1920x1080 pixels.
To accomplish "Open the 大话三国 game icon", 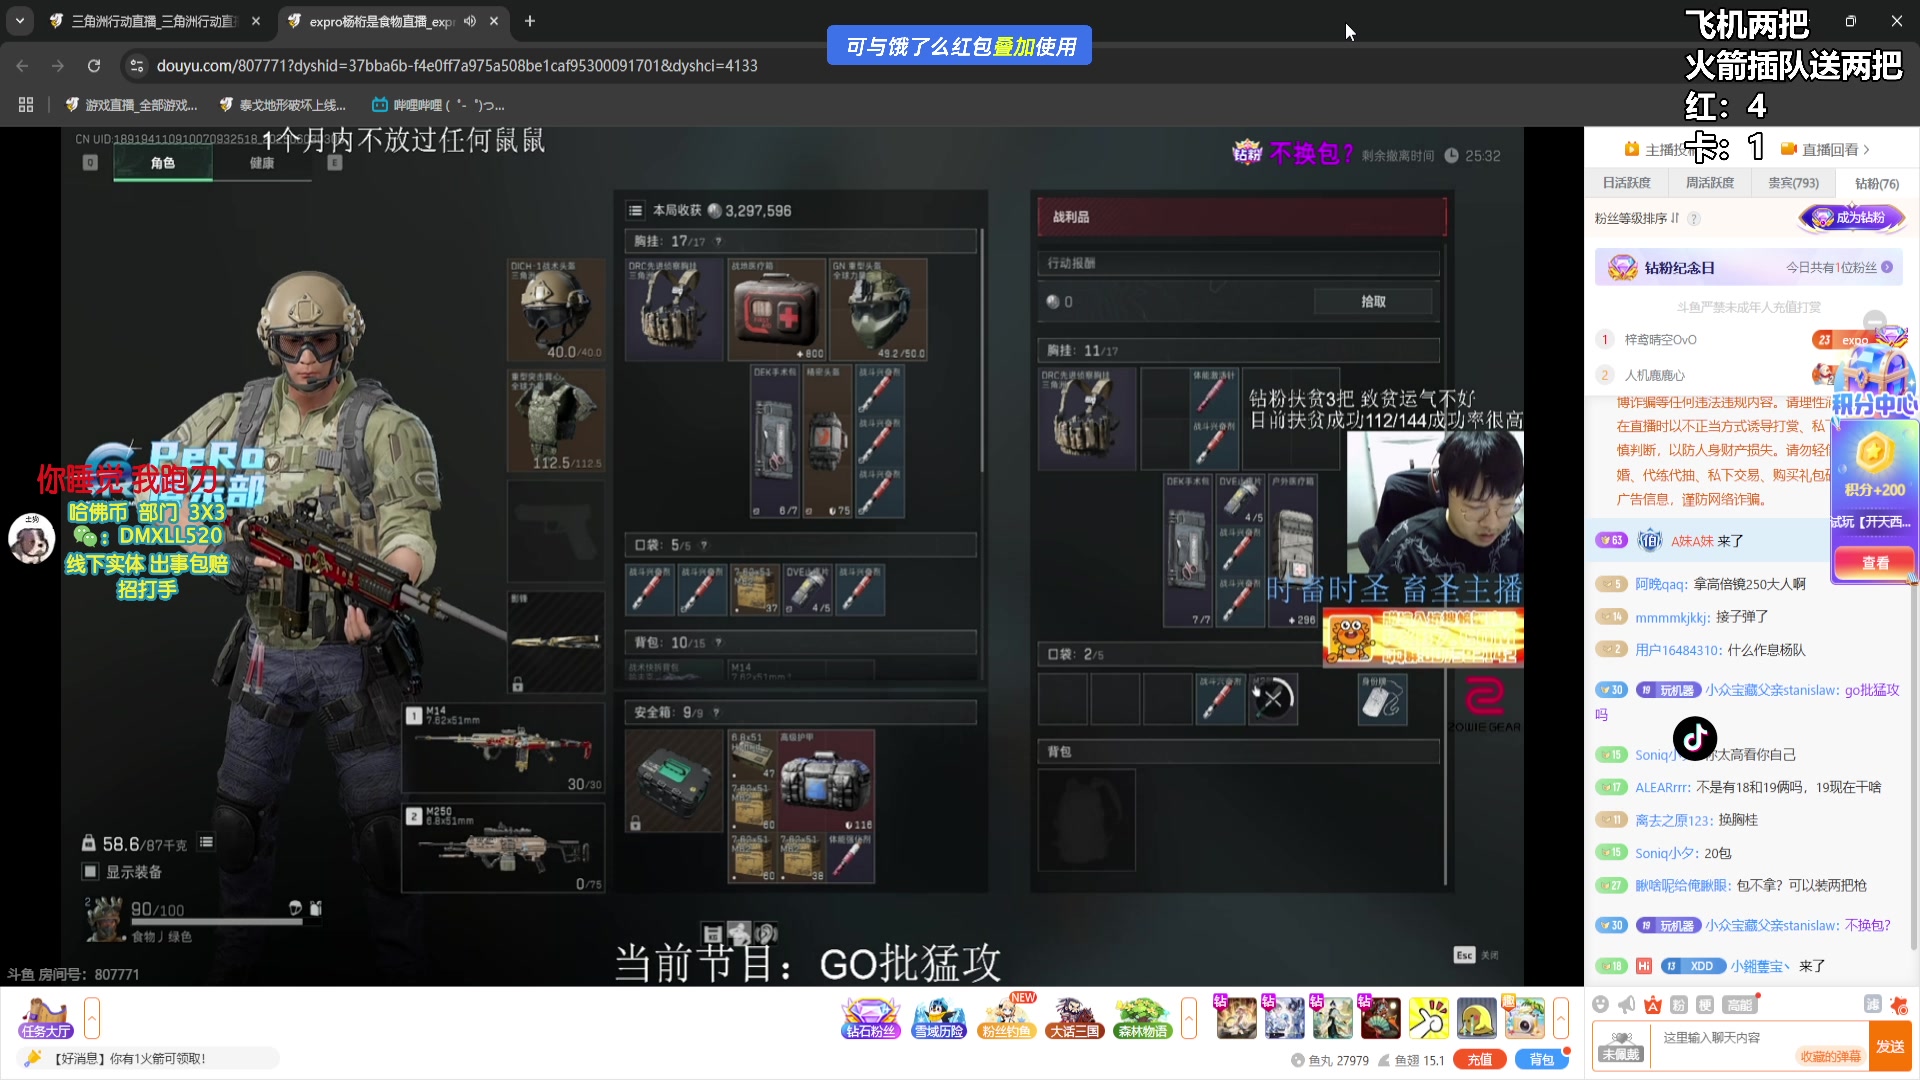I will pos(1074,1019).
